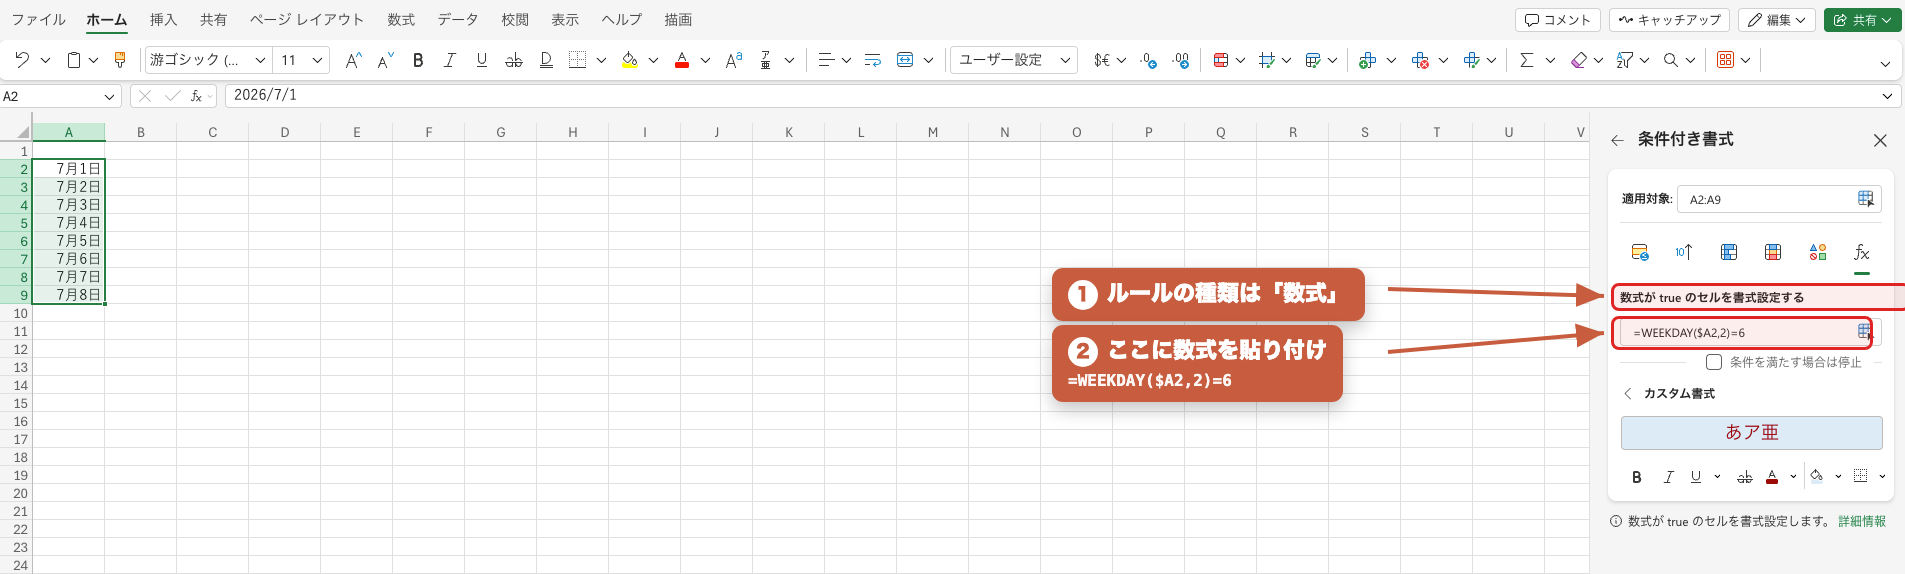Open pane border options dropdown arrow
1905x574 pixels.
1882,477
